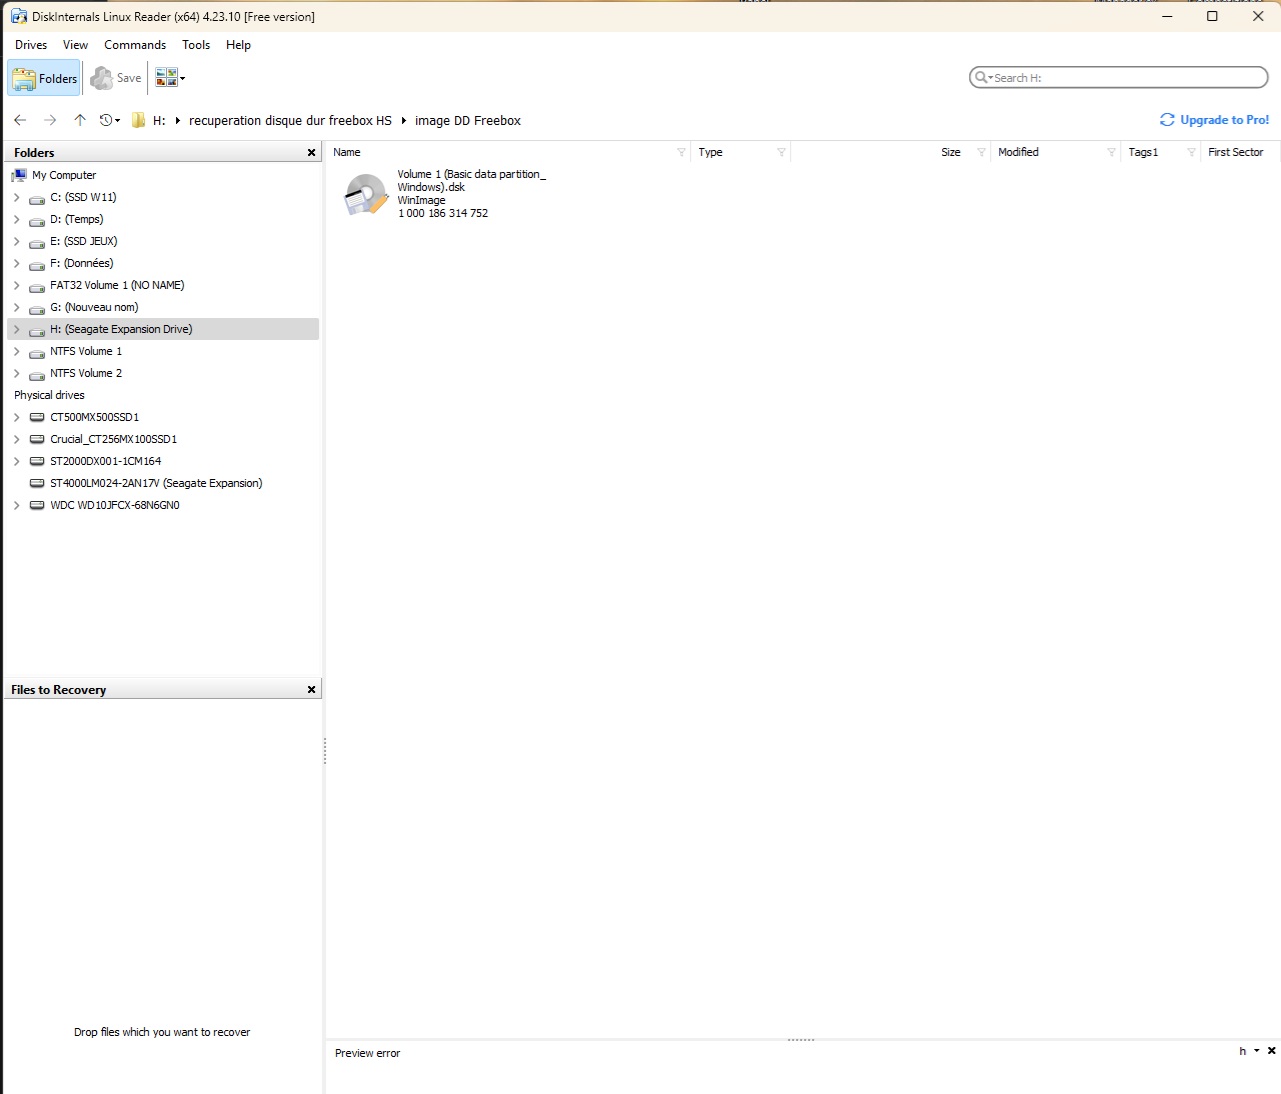Expand the C: (SSD W11) drive
The height and width of the screenshot is (1094, 1281).
[x=16, y=197]
